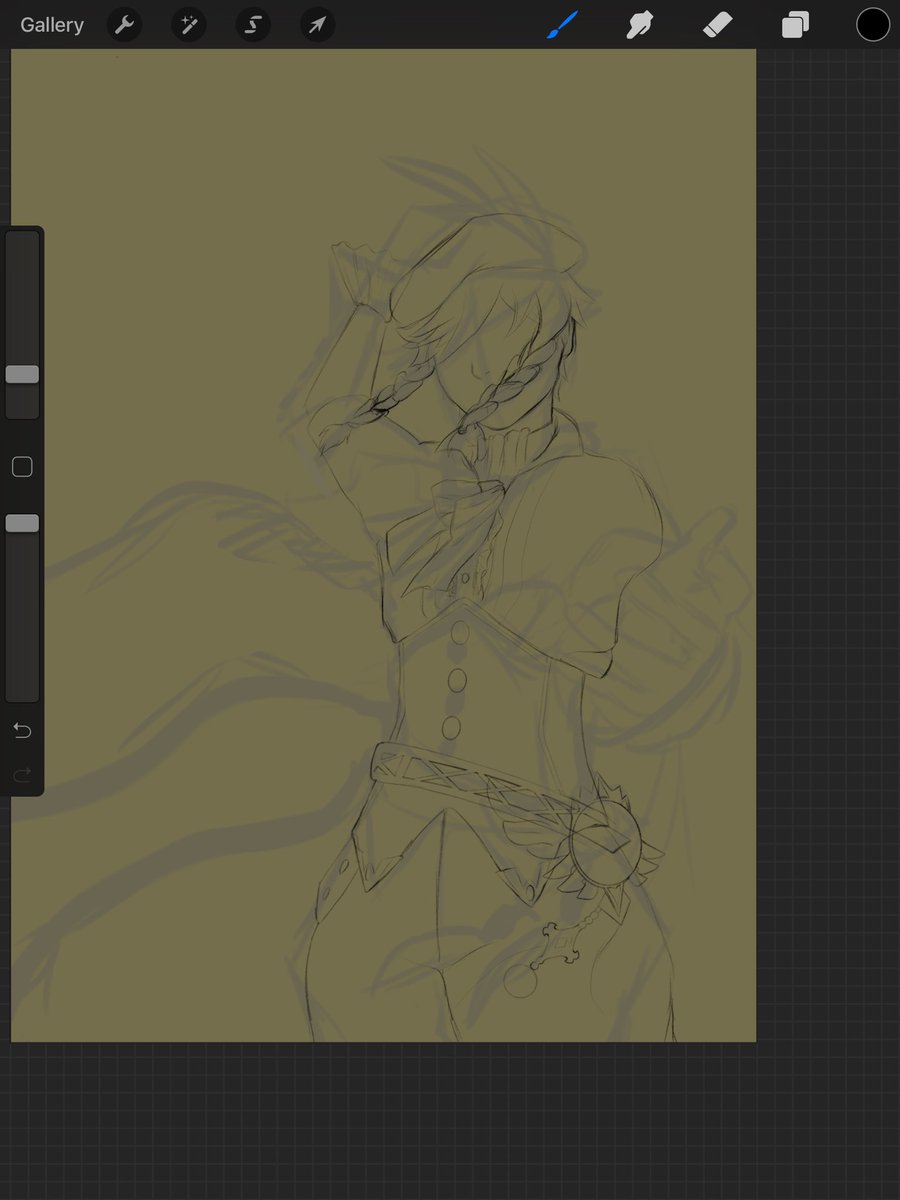Screen dimensions: 900x1200
Task: Redo the stroke with sidebar arrow
Action: [x=22, y=774]
